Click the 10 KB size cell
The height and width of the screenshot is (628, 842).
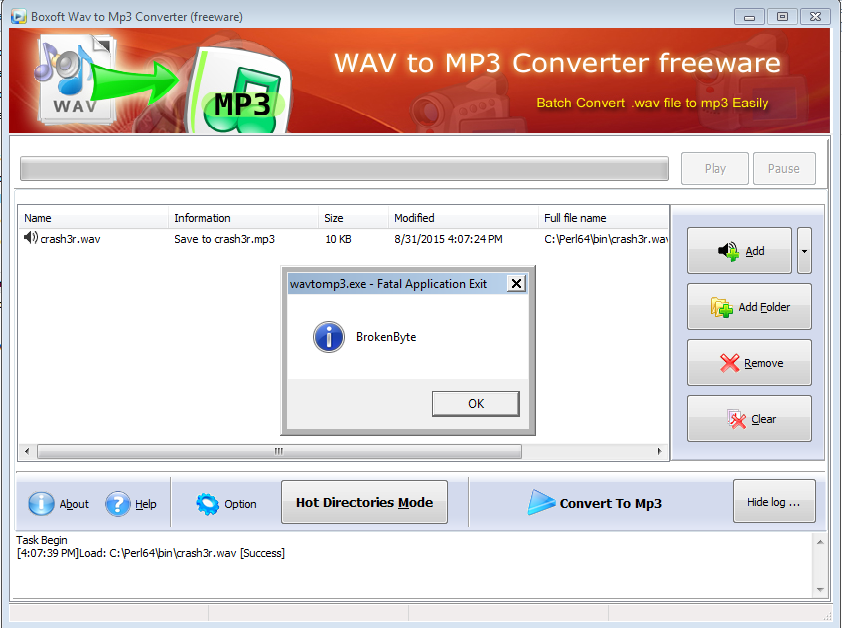pyautogui.click(x=338, y=239)
